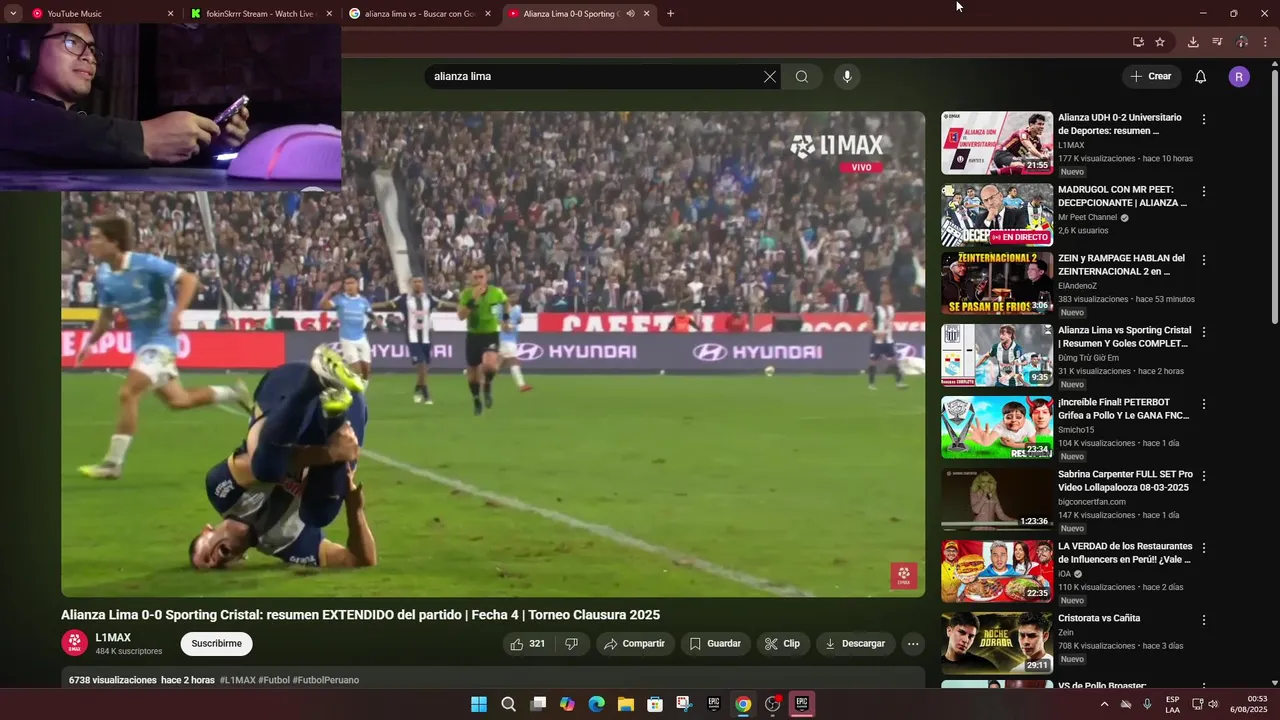The width and height of the screenshot is (1280, 720).
Task: Open Alianza Lima vs Sporting Cristal Resumen thumbnail
Action: [x=997, y=355]
